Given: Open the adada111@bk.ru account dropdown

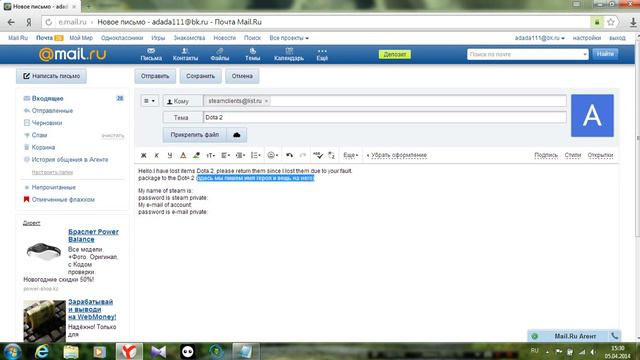Looking at the screenshot, I should click(540, 38).
